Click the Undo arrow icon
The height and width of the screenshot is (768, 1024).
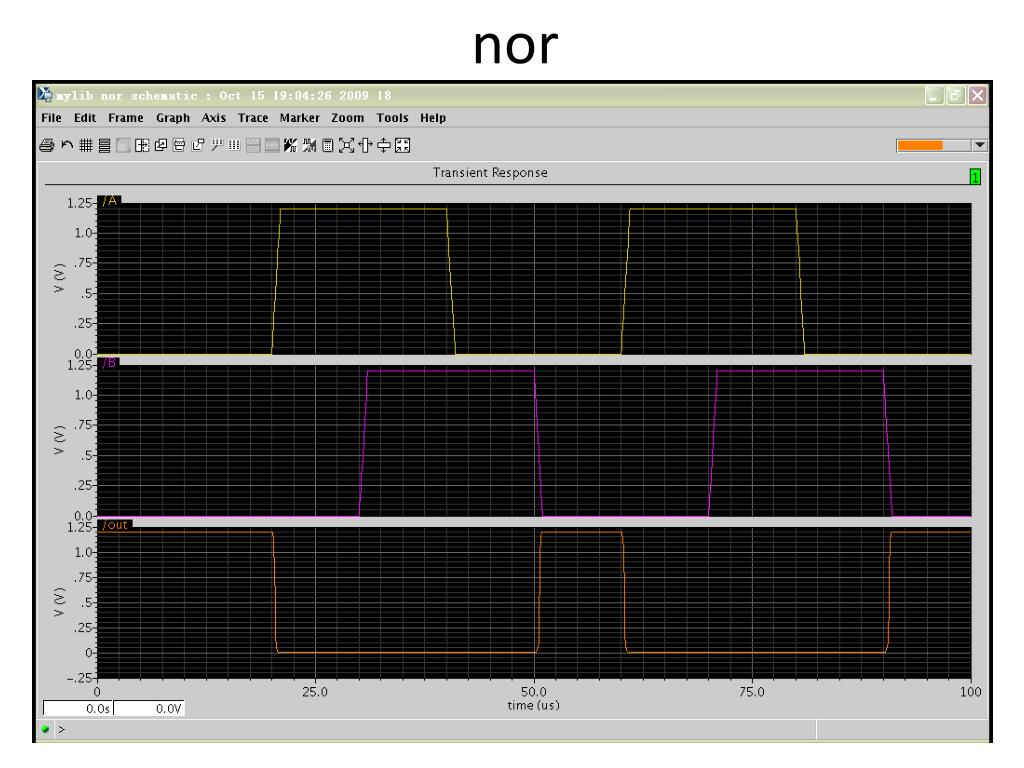67,145
